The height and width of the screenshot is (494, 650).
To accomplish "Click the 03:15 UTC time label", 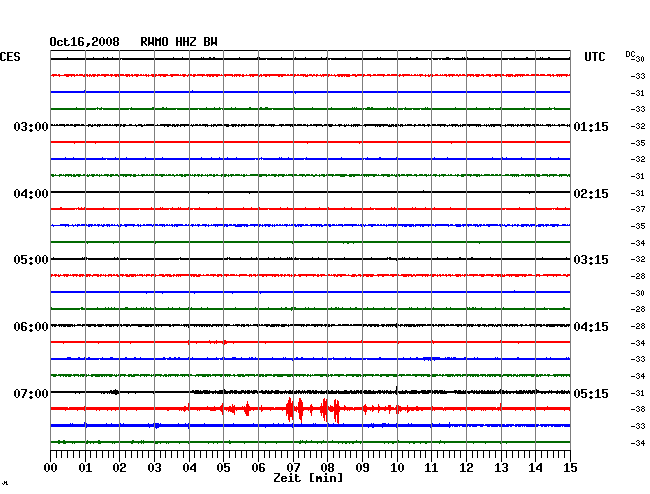I will click(591, 260).
